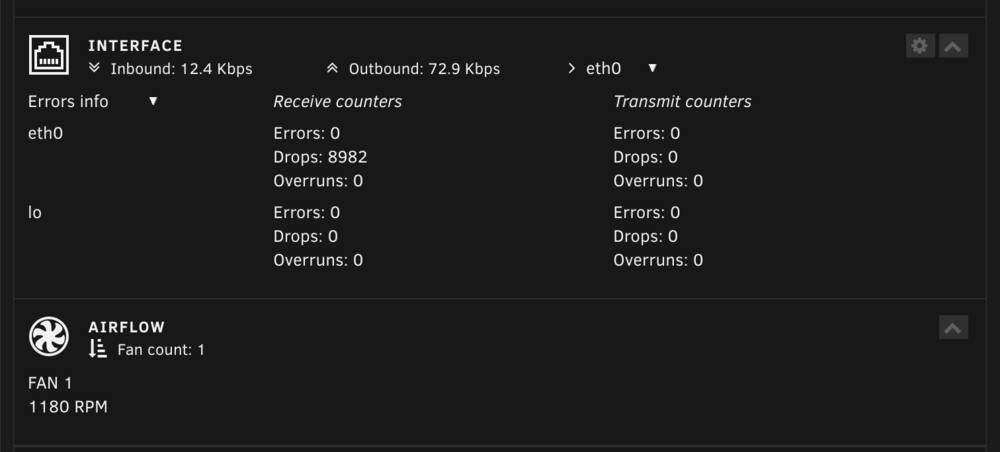1000x452 pixels.
Task: Click eth0 transmit Drops: 0
Action: click(645, 157)
